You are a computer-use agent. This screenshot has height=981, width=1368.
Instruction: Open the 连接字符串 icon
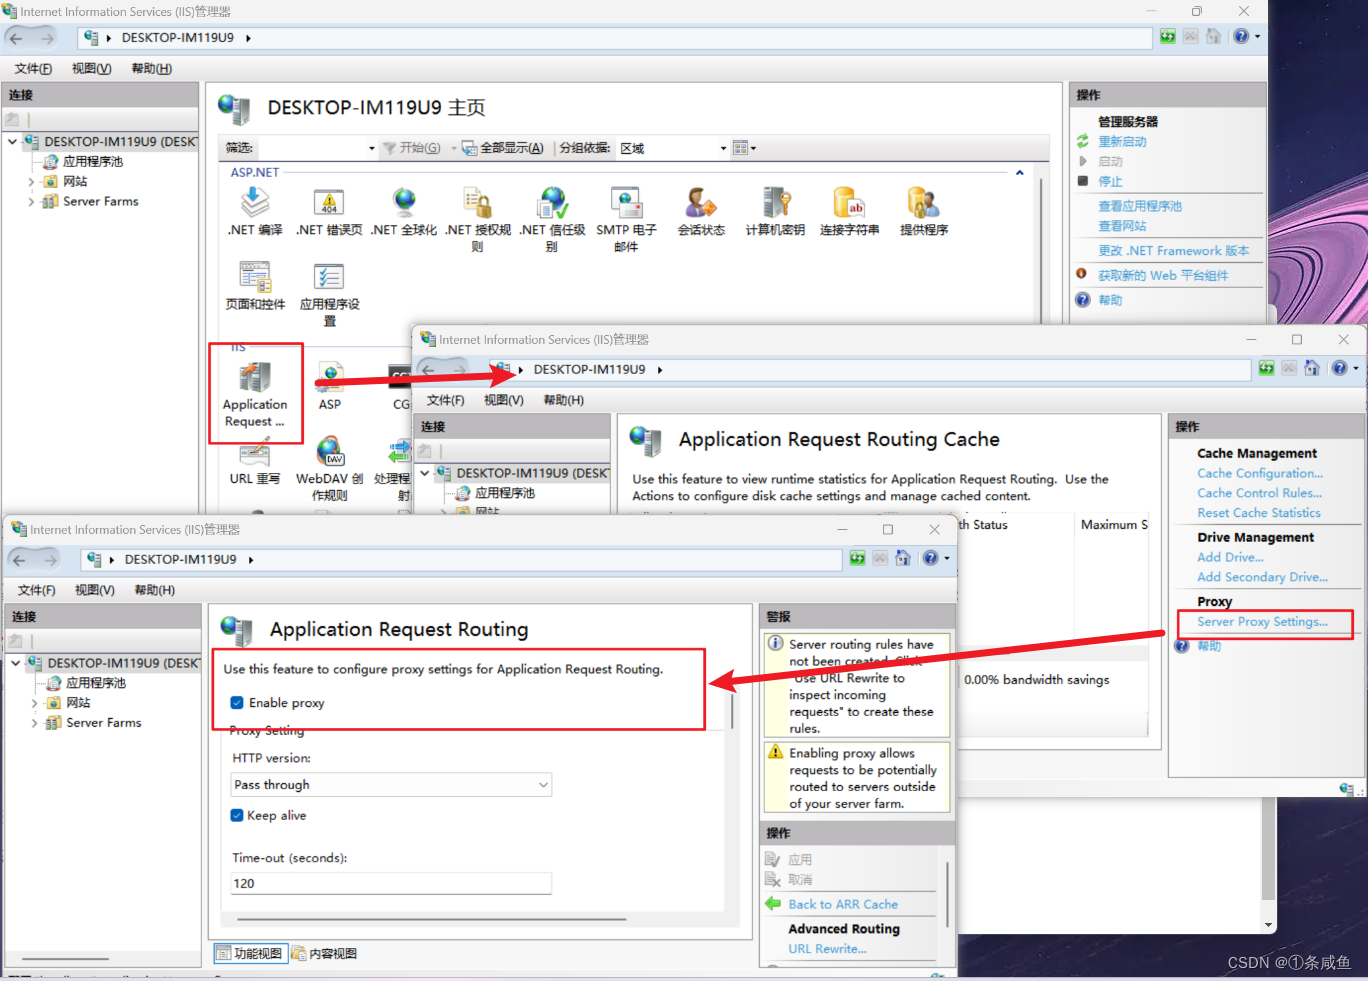[x=849, y=203]
